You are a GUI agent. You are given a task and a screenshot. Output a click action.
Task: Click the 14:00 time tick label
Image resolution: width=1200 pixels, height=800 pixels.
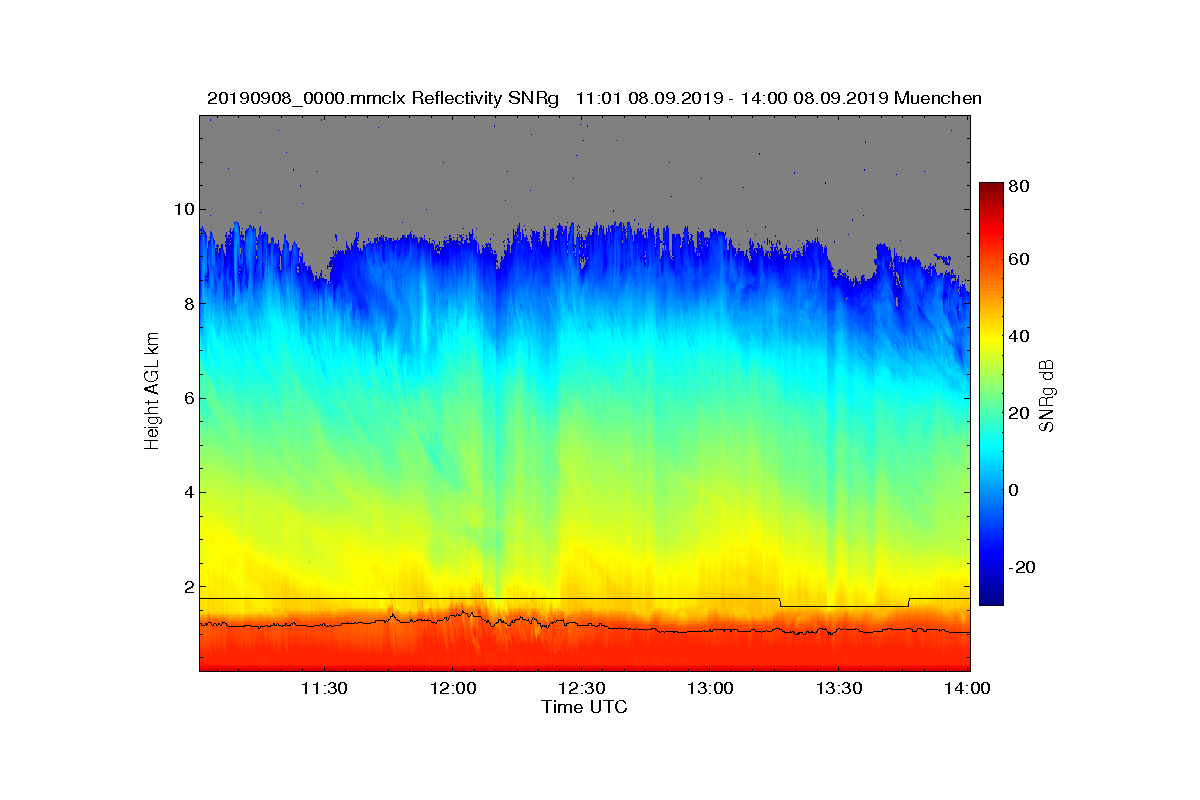click(x=967, y=689)
